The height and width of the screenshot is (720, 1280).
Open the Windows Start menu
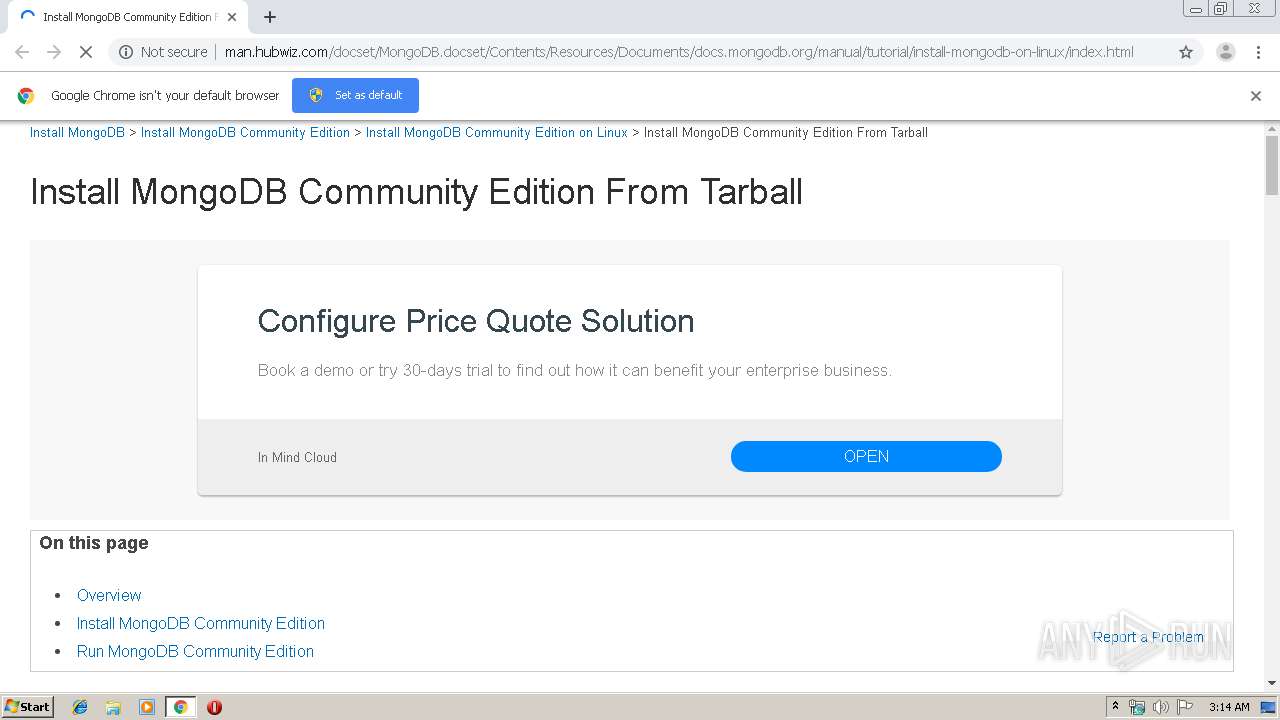pos(28,706)
